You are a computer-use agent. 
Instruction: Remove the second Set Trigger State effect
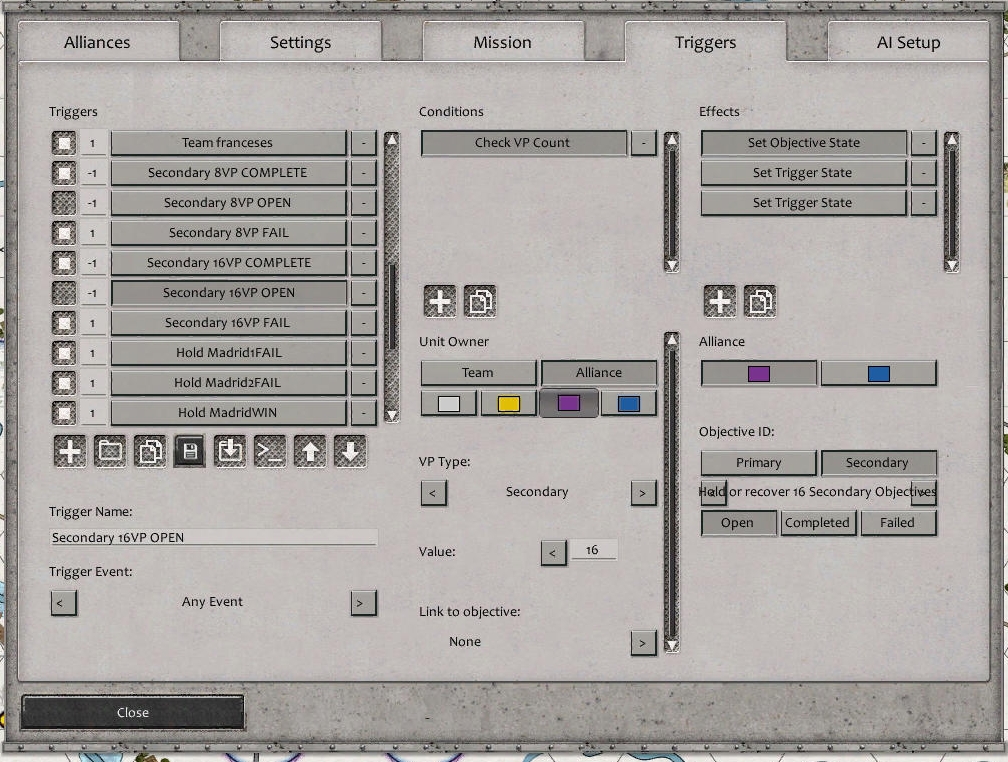coord(924,203)
